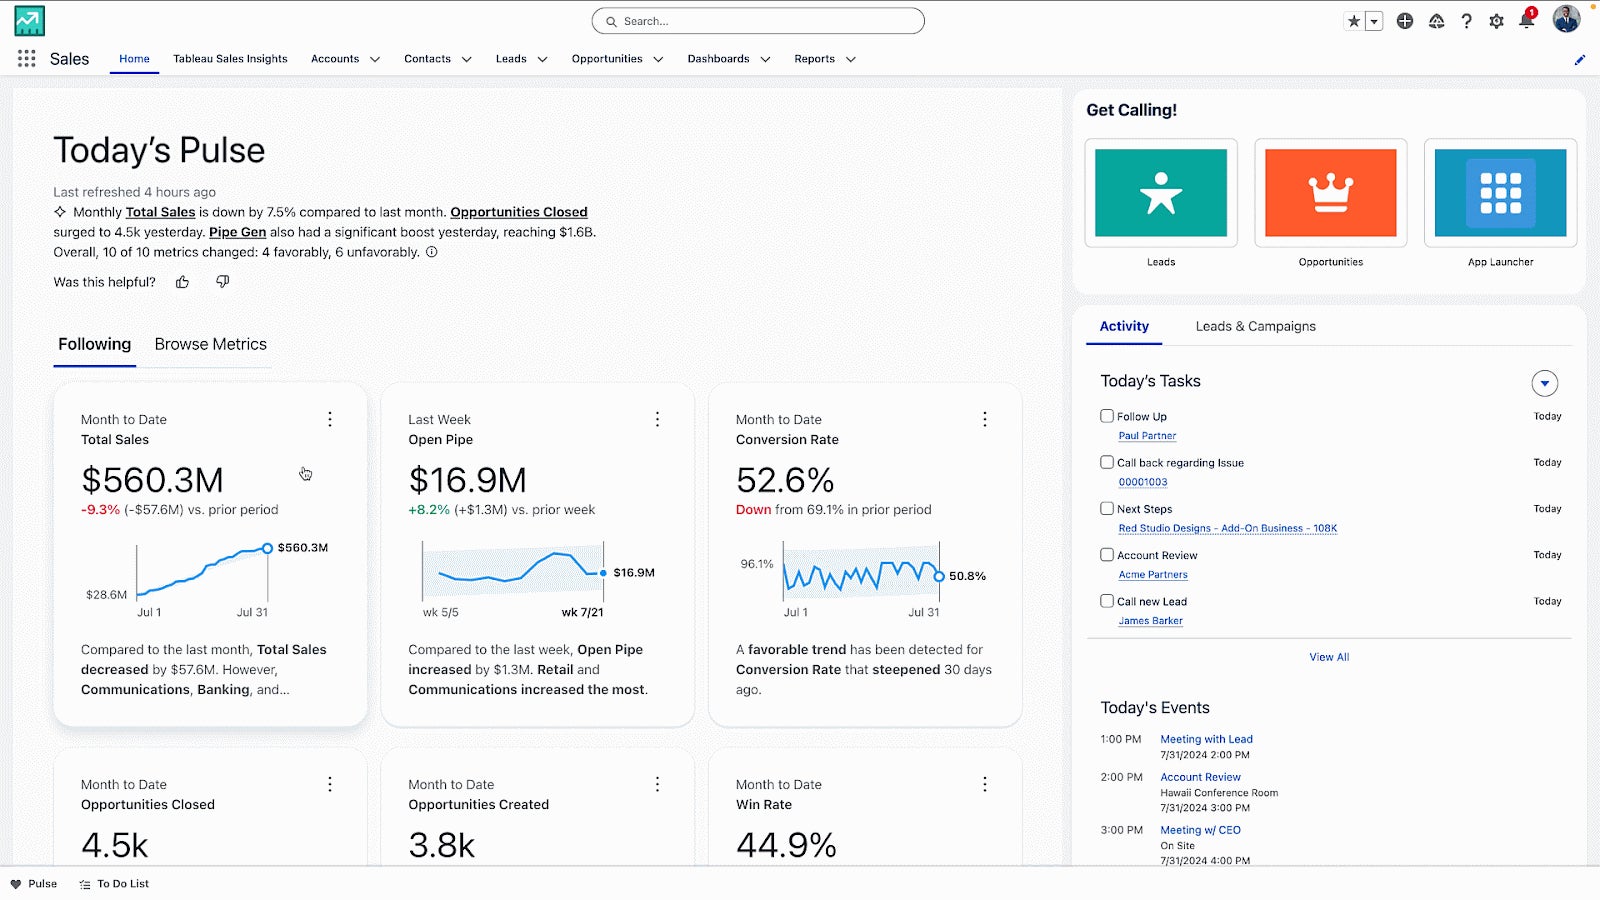Screen dimensions: 1600x900
Task: Click View All tasks link
Action: (1329, 657)
